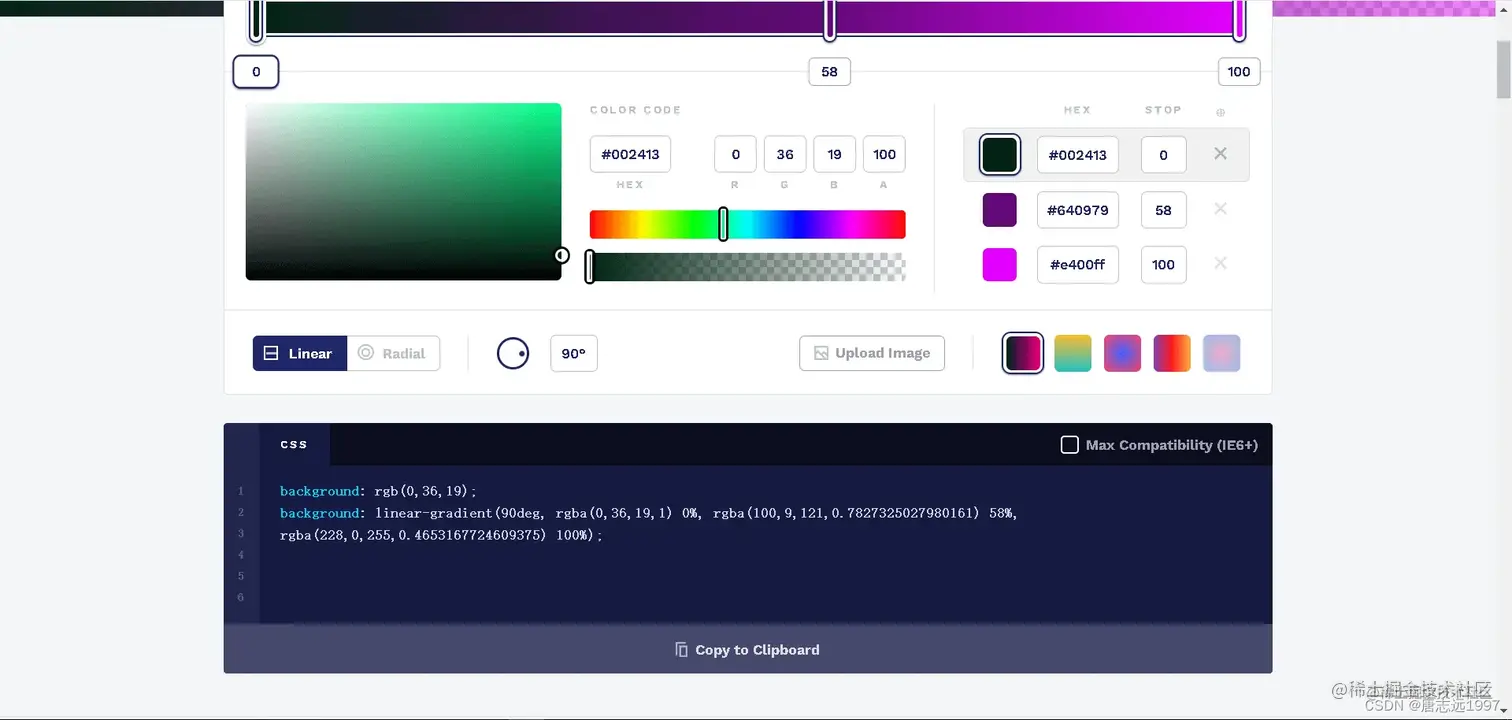Click the B value field

[x=834, y=154]
